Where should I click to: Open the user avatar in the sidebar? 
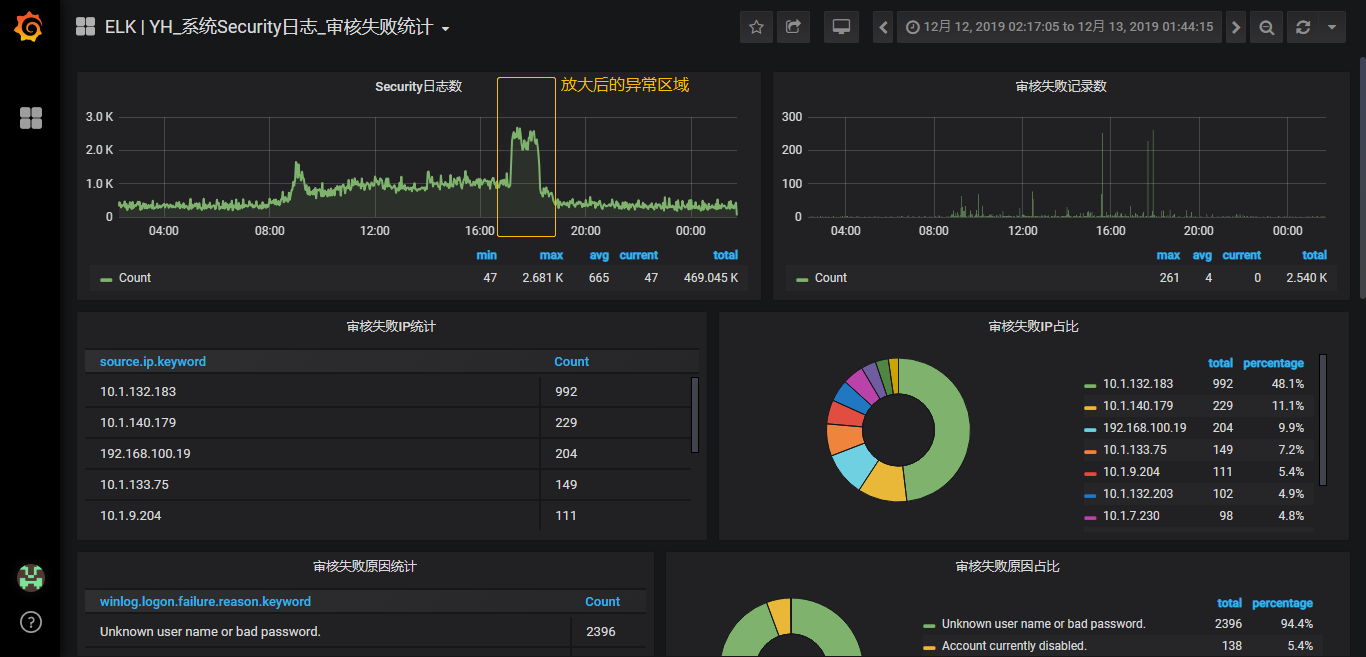click(x=31, y=577)
